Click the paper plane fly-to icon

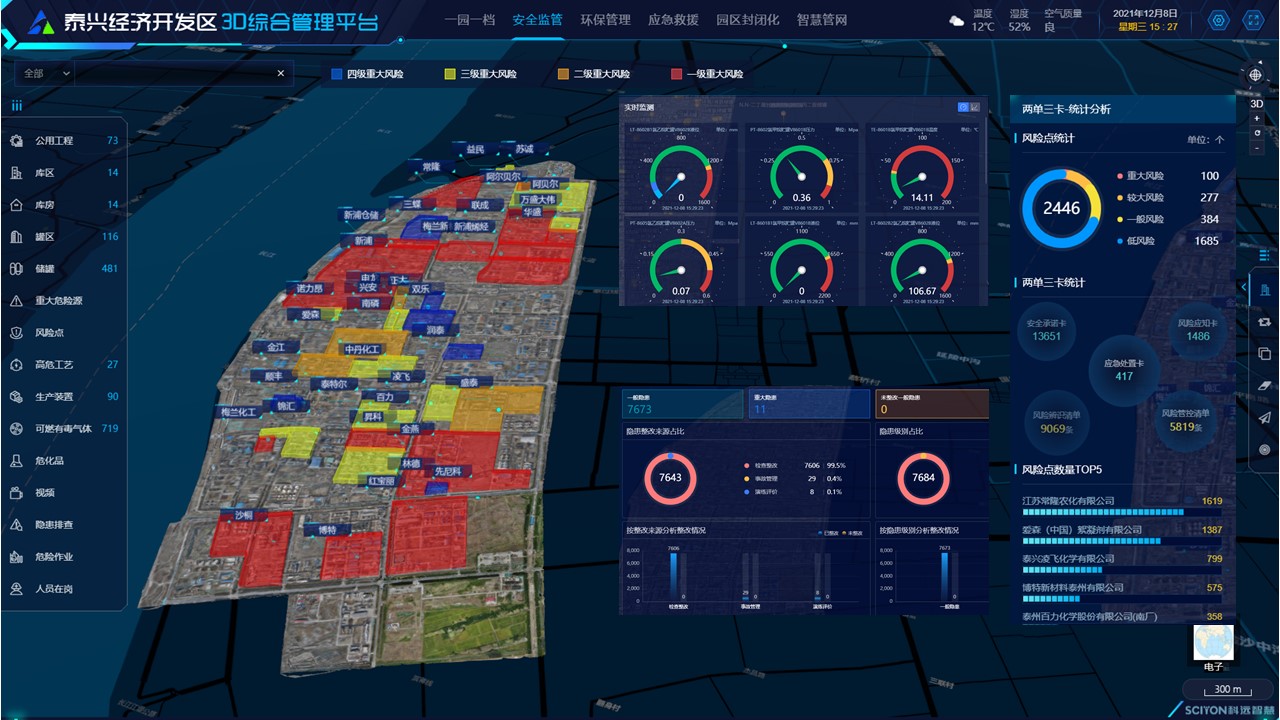click(1264, 418)
